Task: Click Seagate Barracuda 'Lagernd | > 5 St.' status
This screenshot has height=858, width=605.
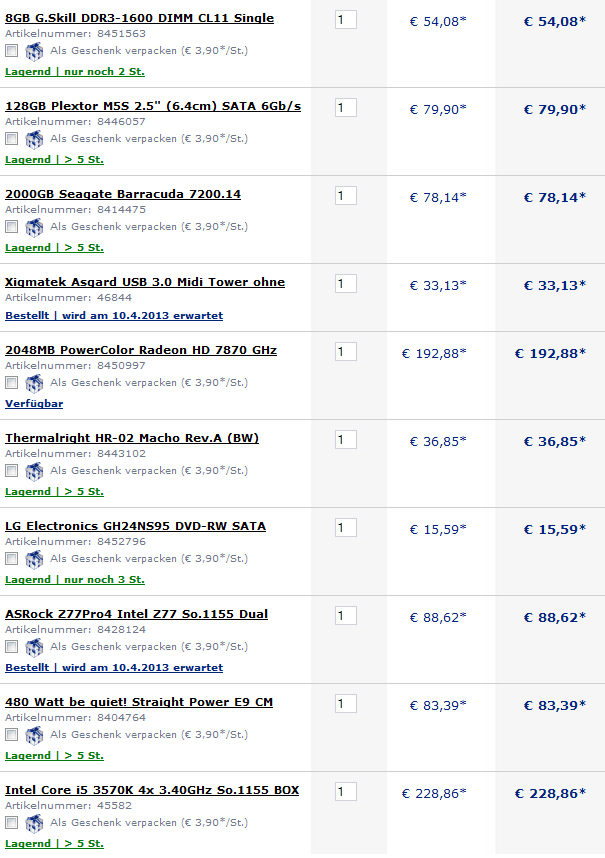Action: coord(54,248)
